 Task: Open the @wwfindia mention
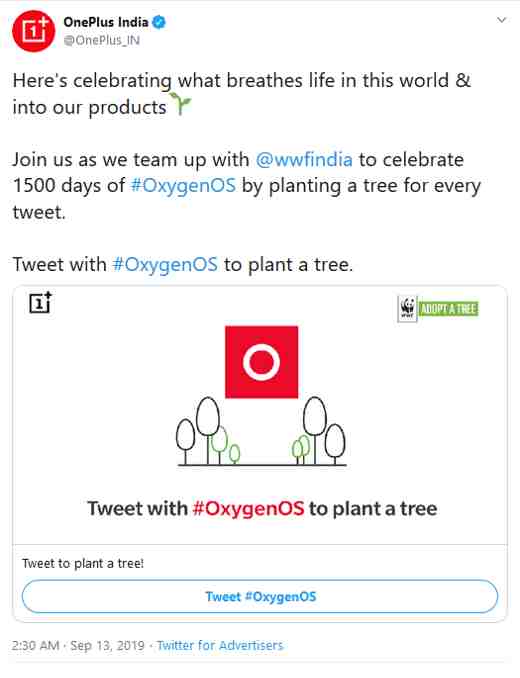pos(304,160)
